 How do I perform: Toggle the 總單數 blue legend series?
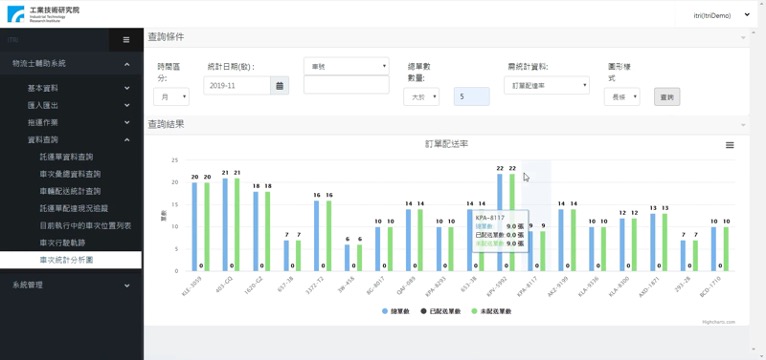click(396, 311)
